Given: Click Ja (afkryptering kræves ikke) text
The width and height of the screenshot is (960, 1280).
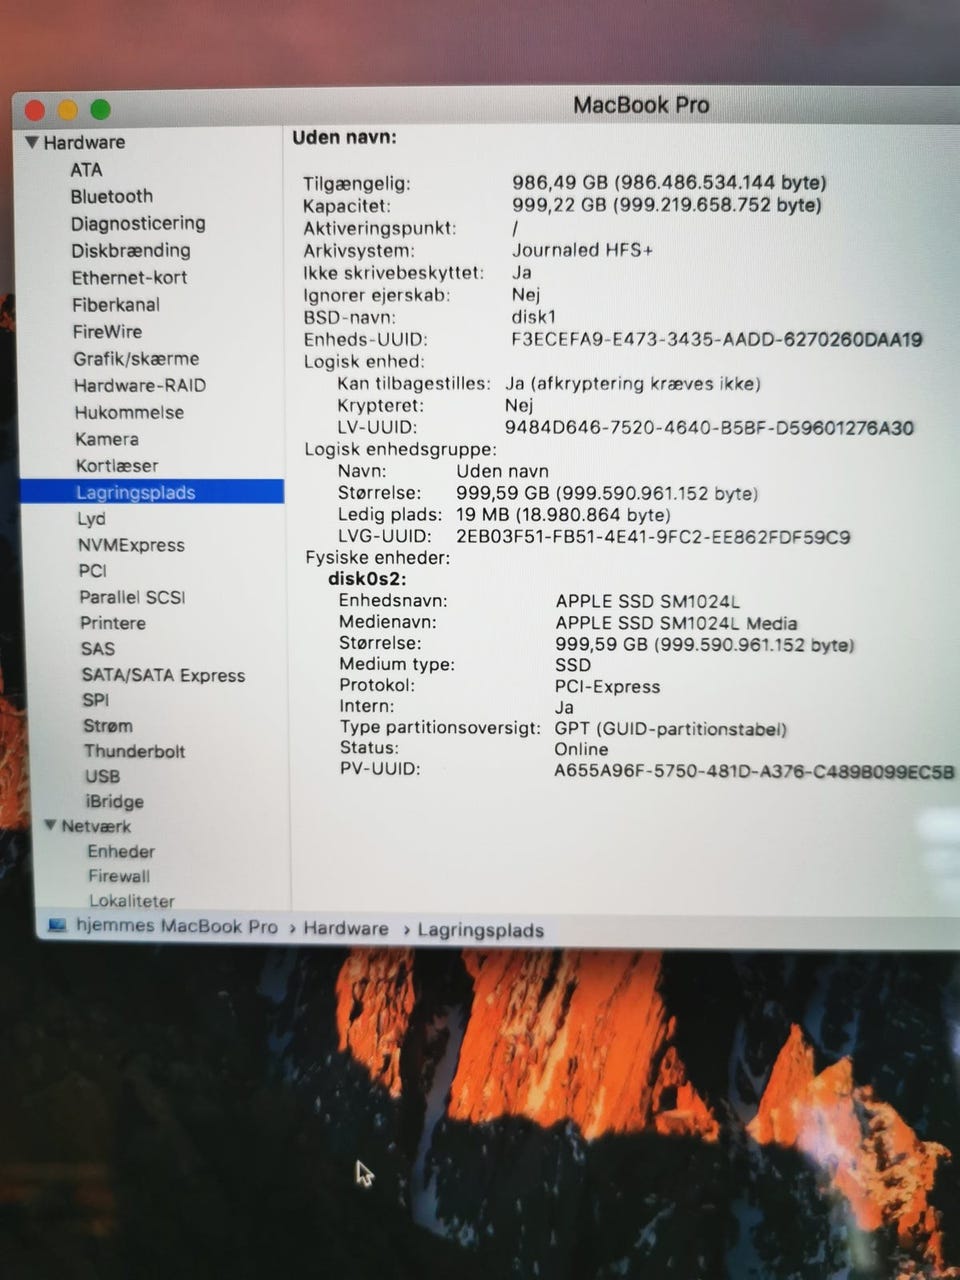Looking at the screenshot, I should pos(632,383).
